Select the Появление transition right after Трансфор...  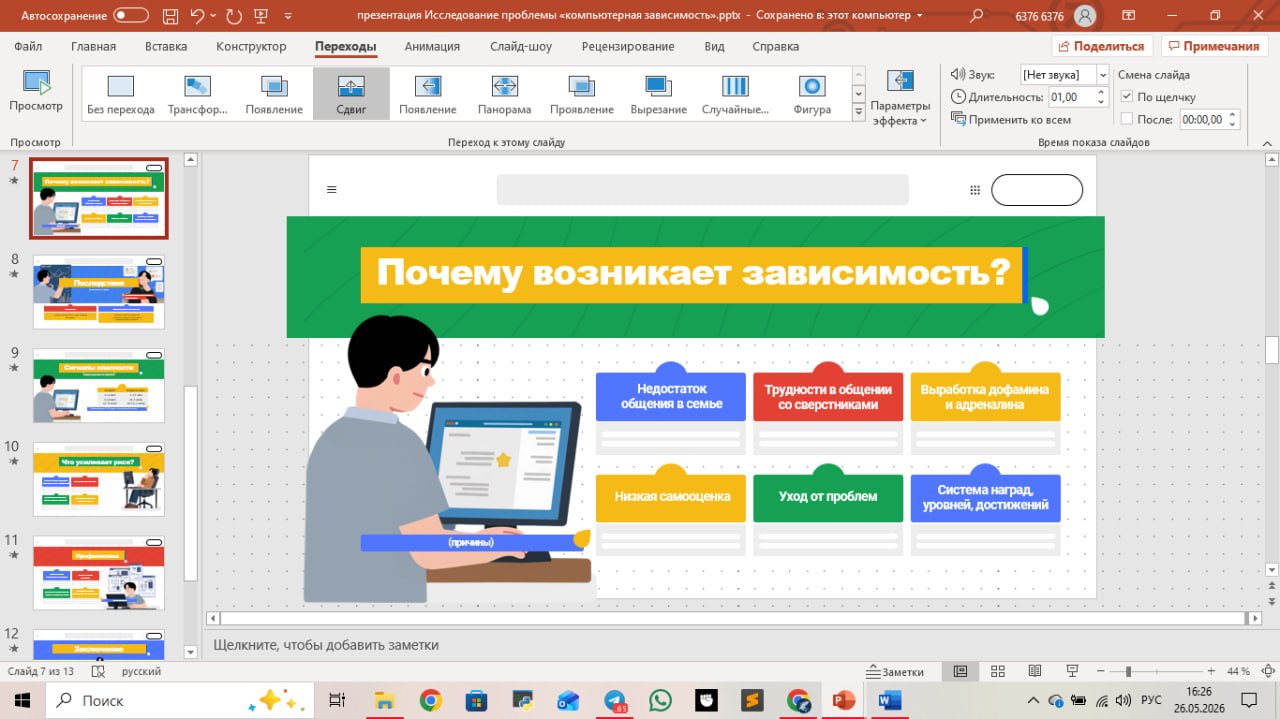pyautogui.click(x=274, y=95)
